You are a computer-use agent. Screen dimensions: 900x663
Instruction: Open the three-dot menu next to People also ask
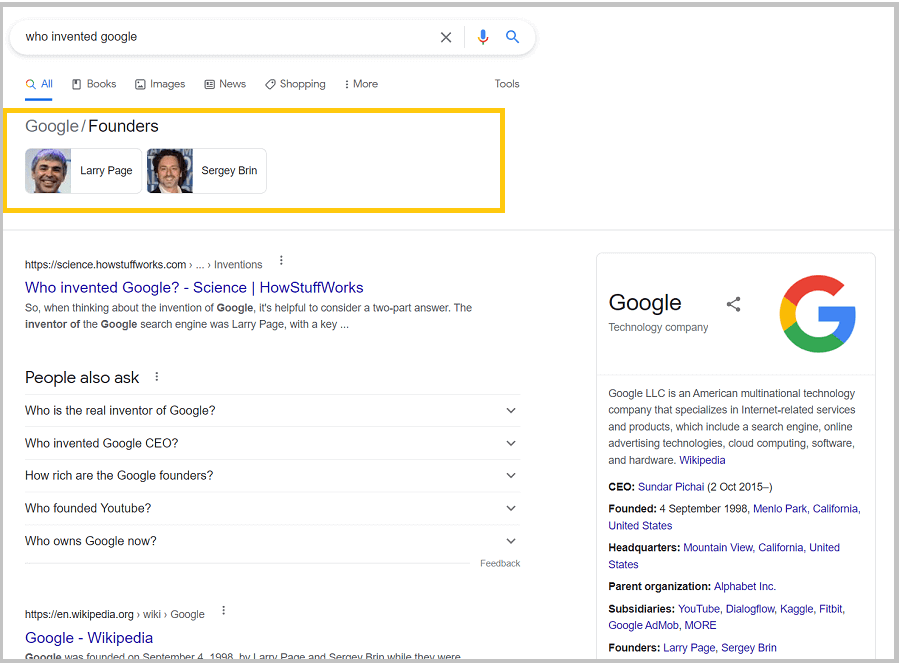(157, 377)
